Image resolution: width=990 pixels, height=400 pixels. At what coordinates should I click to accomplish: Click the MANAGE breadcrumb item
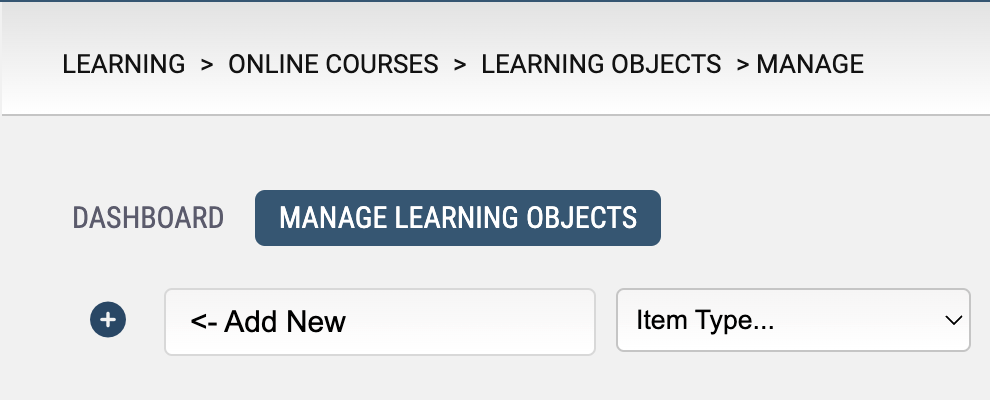tap(810, 64)
